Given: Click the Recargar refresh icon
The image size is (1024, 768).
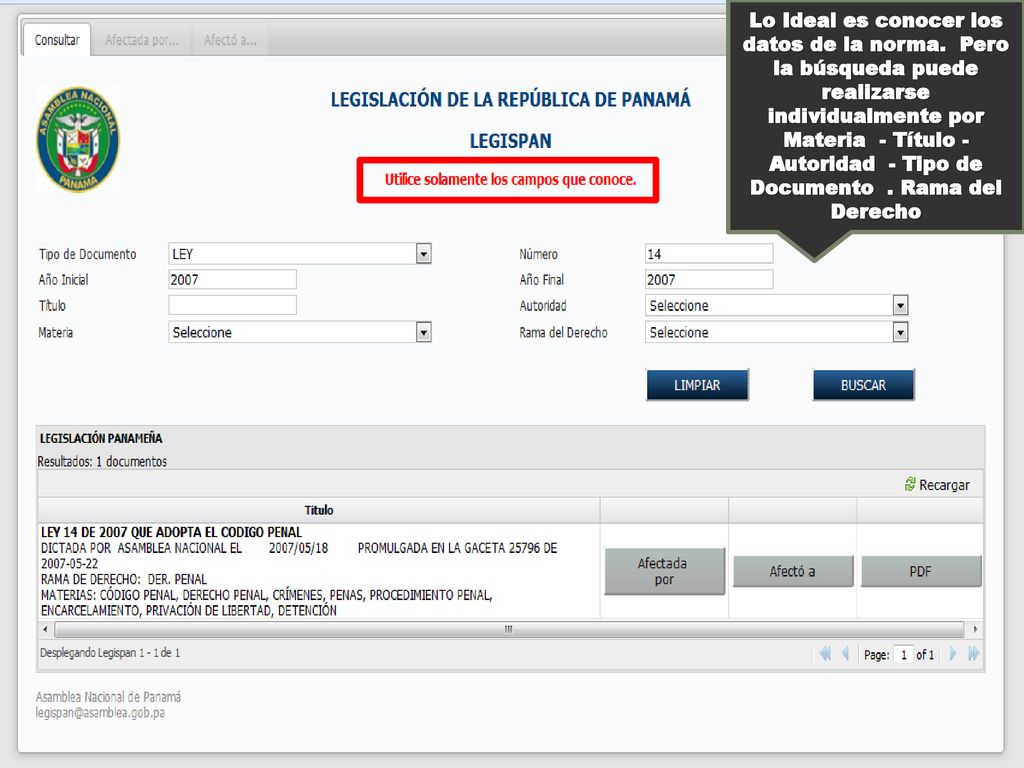Looking at the screenshot, I should (910, 484).
